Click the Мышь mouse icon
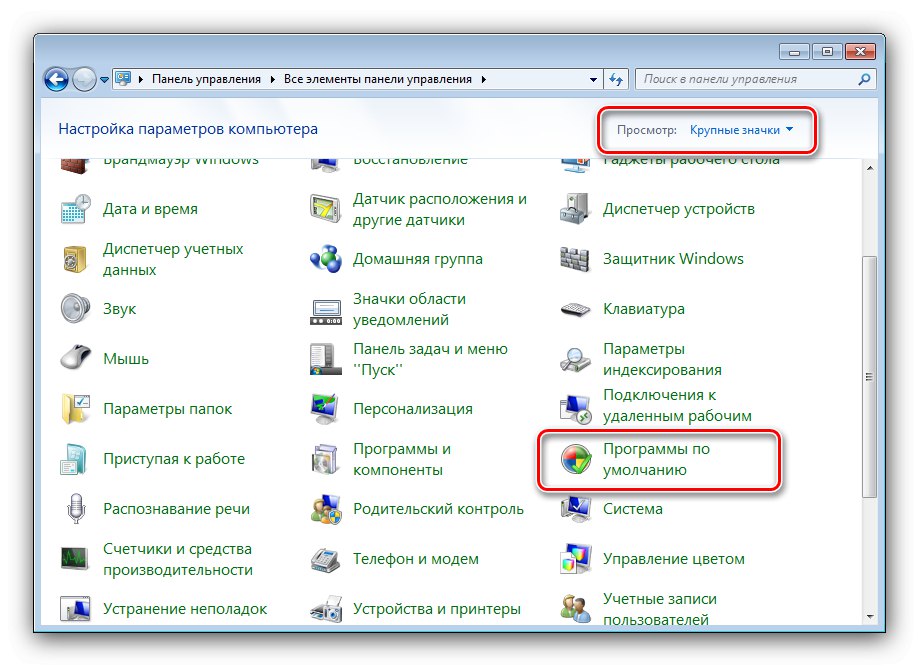 point(76,358)
